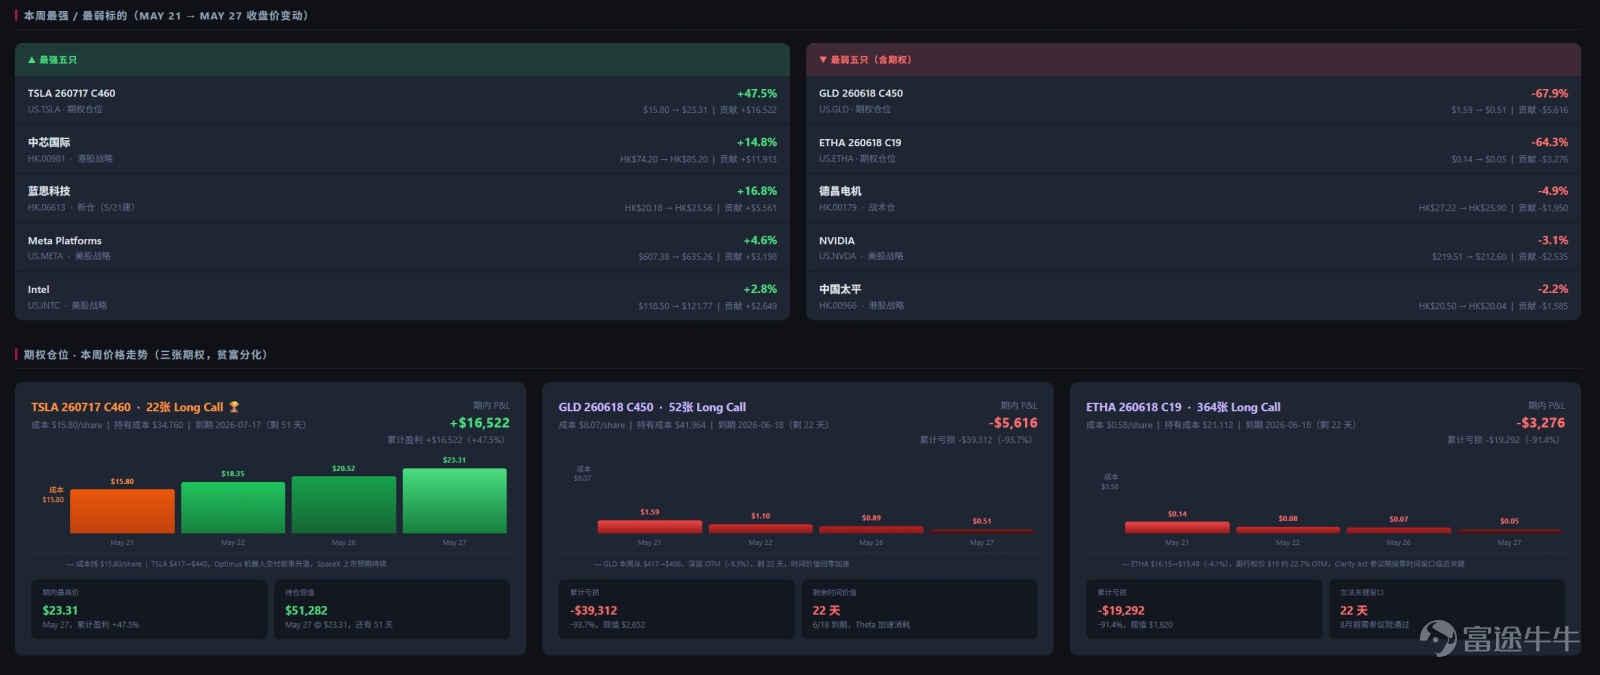Click the +4.6% gain value
The width and height of the screenshot is (1600, 675).
pyautogui.click(x=760, y=240)
